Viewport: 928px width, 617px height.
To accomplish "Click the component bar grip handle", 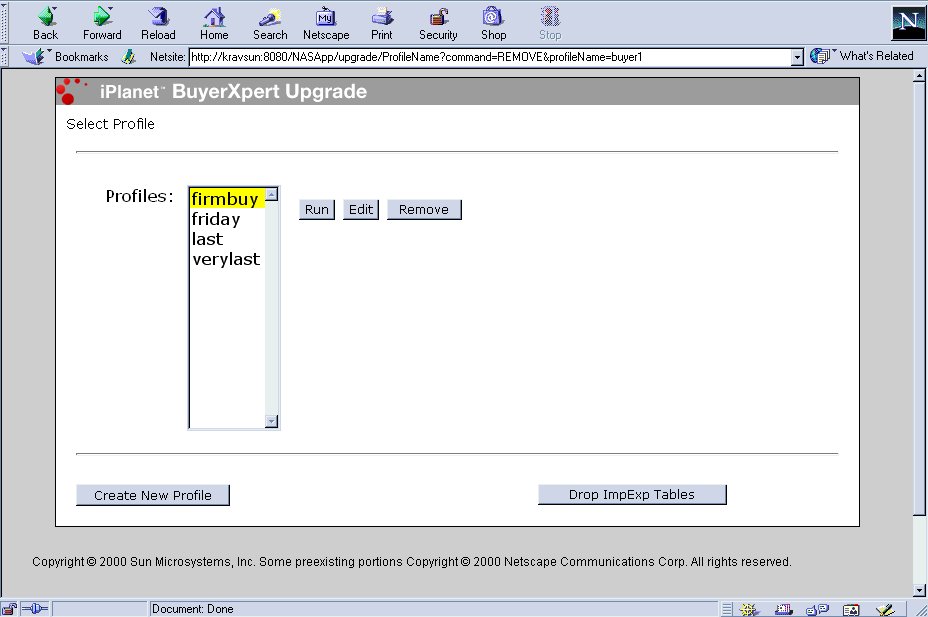I will point(727,609).
